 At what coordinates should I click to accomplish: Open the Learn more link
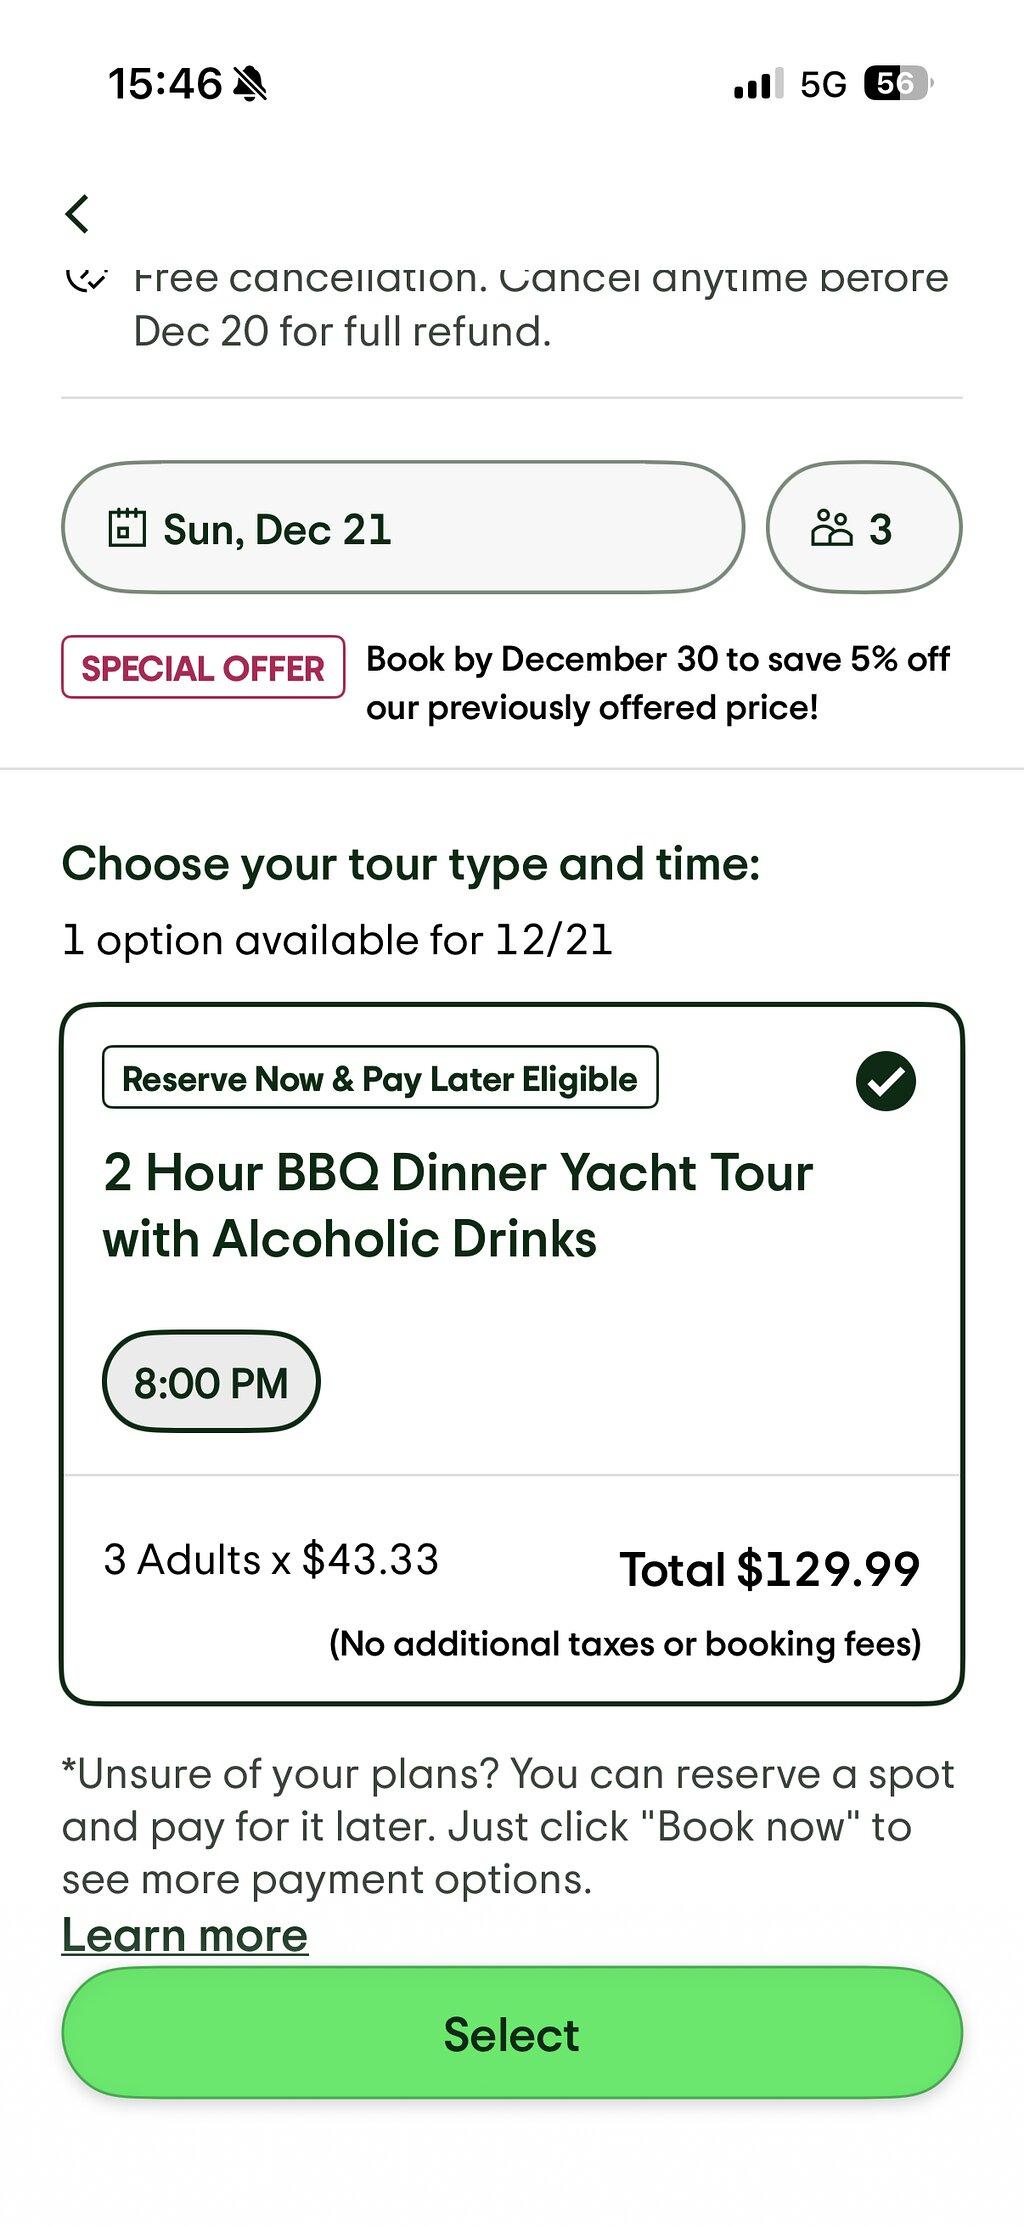point(185,1935)
